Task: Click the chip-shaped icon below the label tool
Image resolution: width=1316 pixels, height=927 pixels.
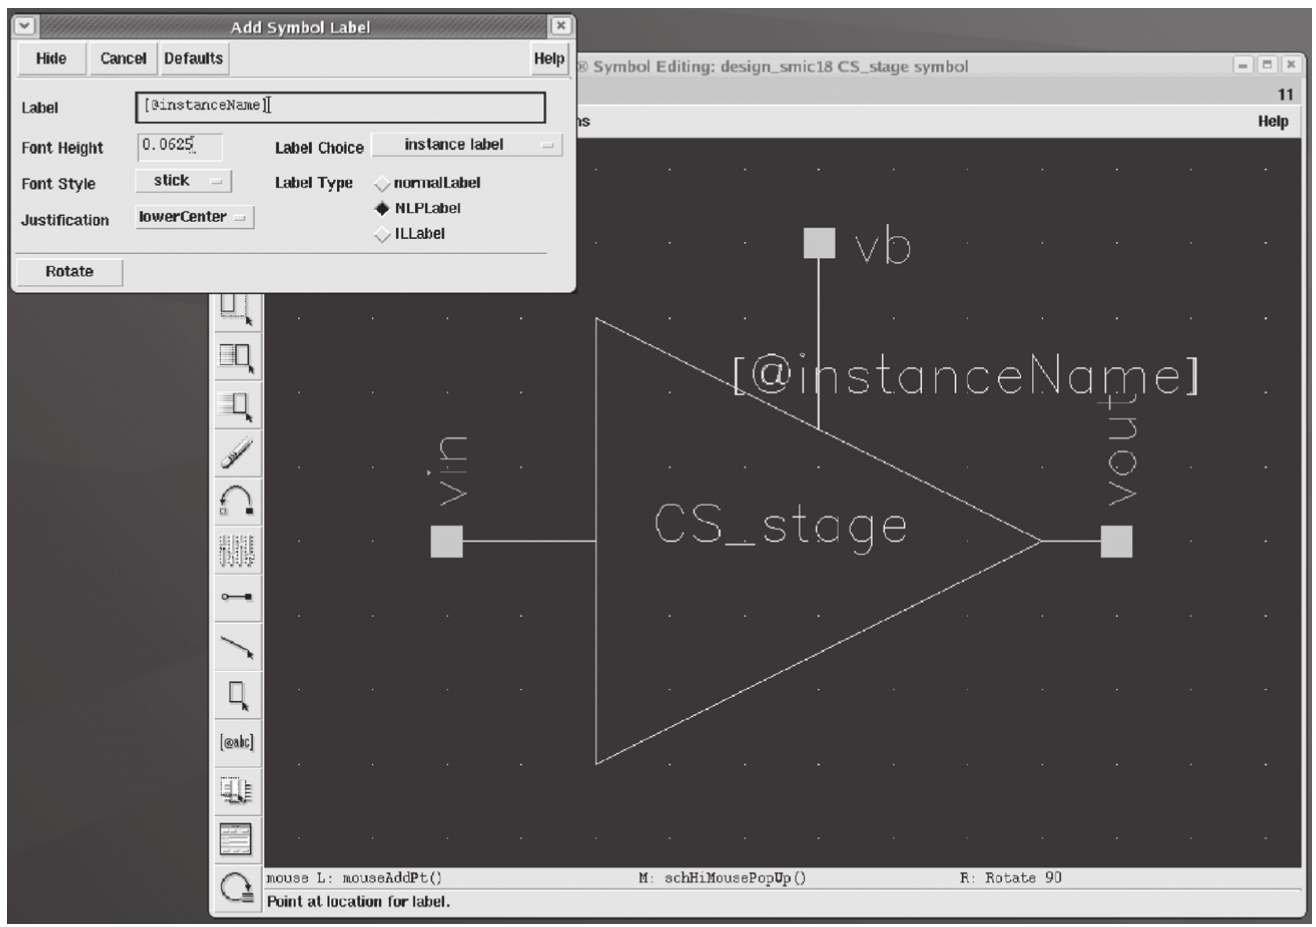Action: pyautogui.click(x=236, y=791)
